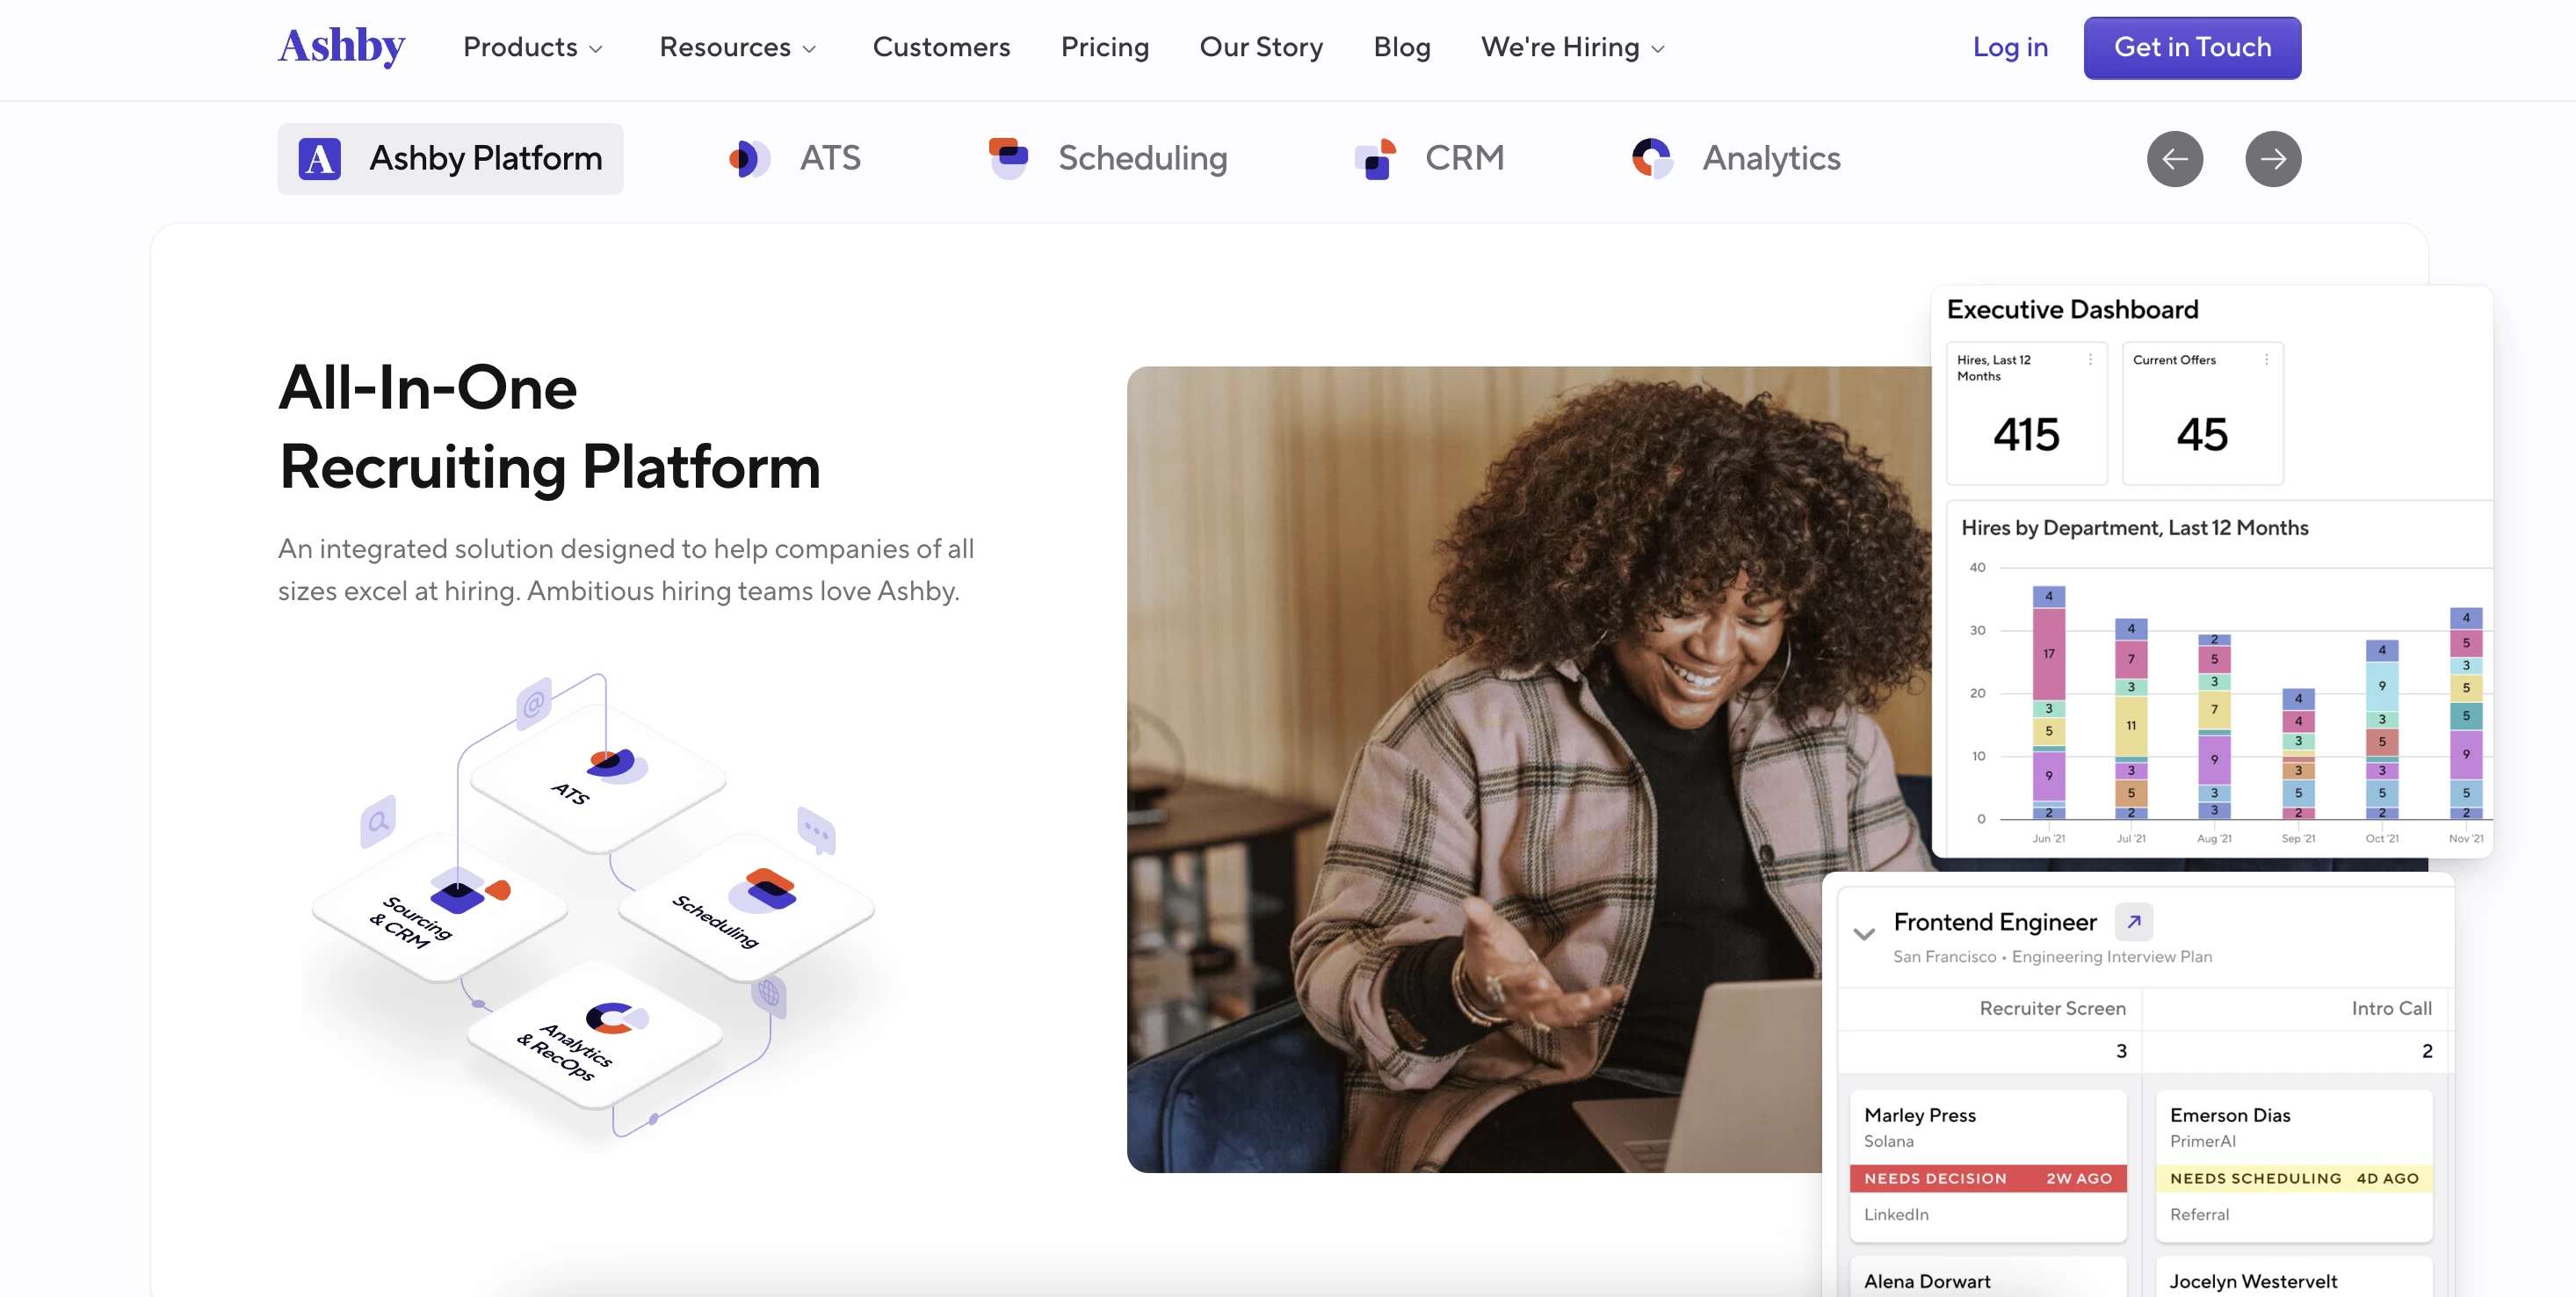Toggle the NEEDS DECISION status label
This screenshot has height=1297, width=2576.
(1936, 1177)
